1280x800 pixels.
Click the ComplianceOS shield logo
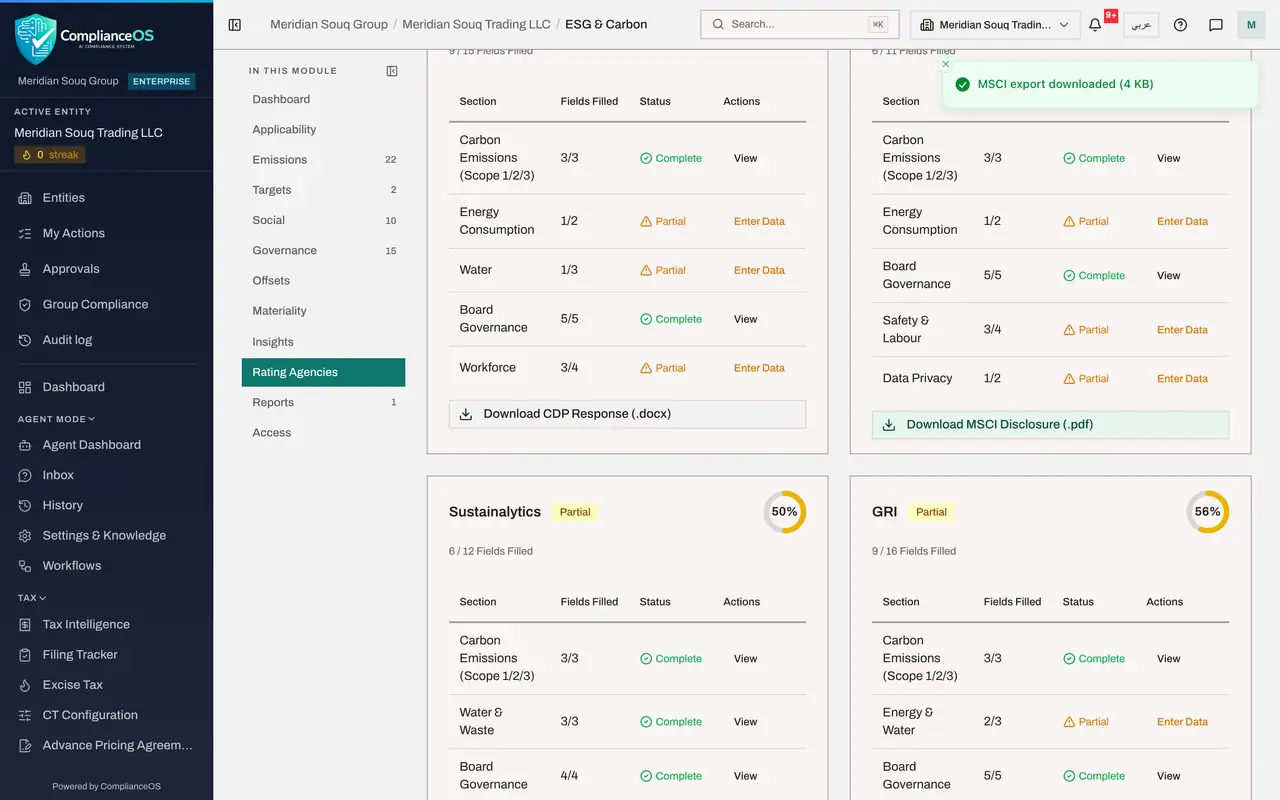[x=36, y=38]
